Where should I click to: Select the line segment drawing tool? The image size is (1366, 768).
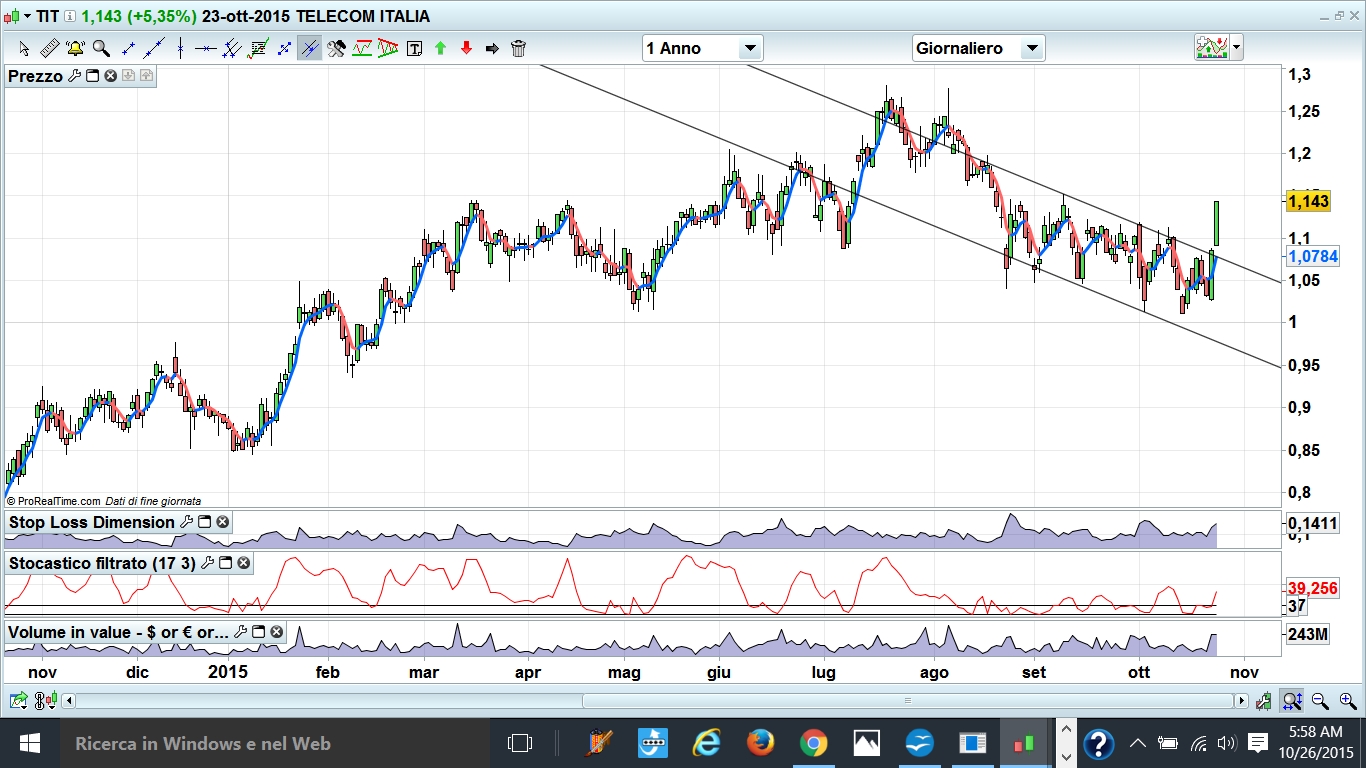pyautogui.click(x=128, y=48)
